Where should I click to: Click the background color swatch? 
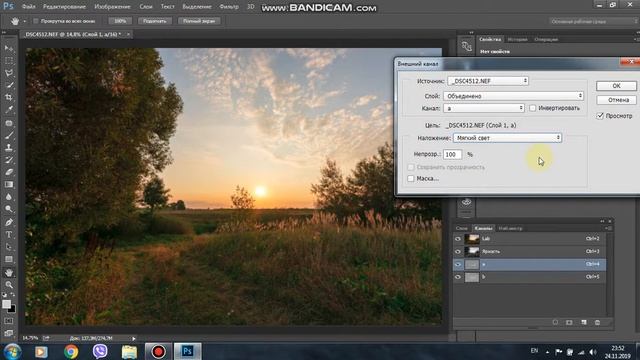tap(12, 310)
